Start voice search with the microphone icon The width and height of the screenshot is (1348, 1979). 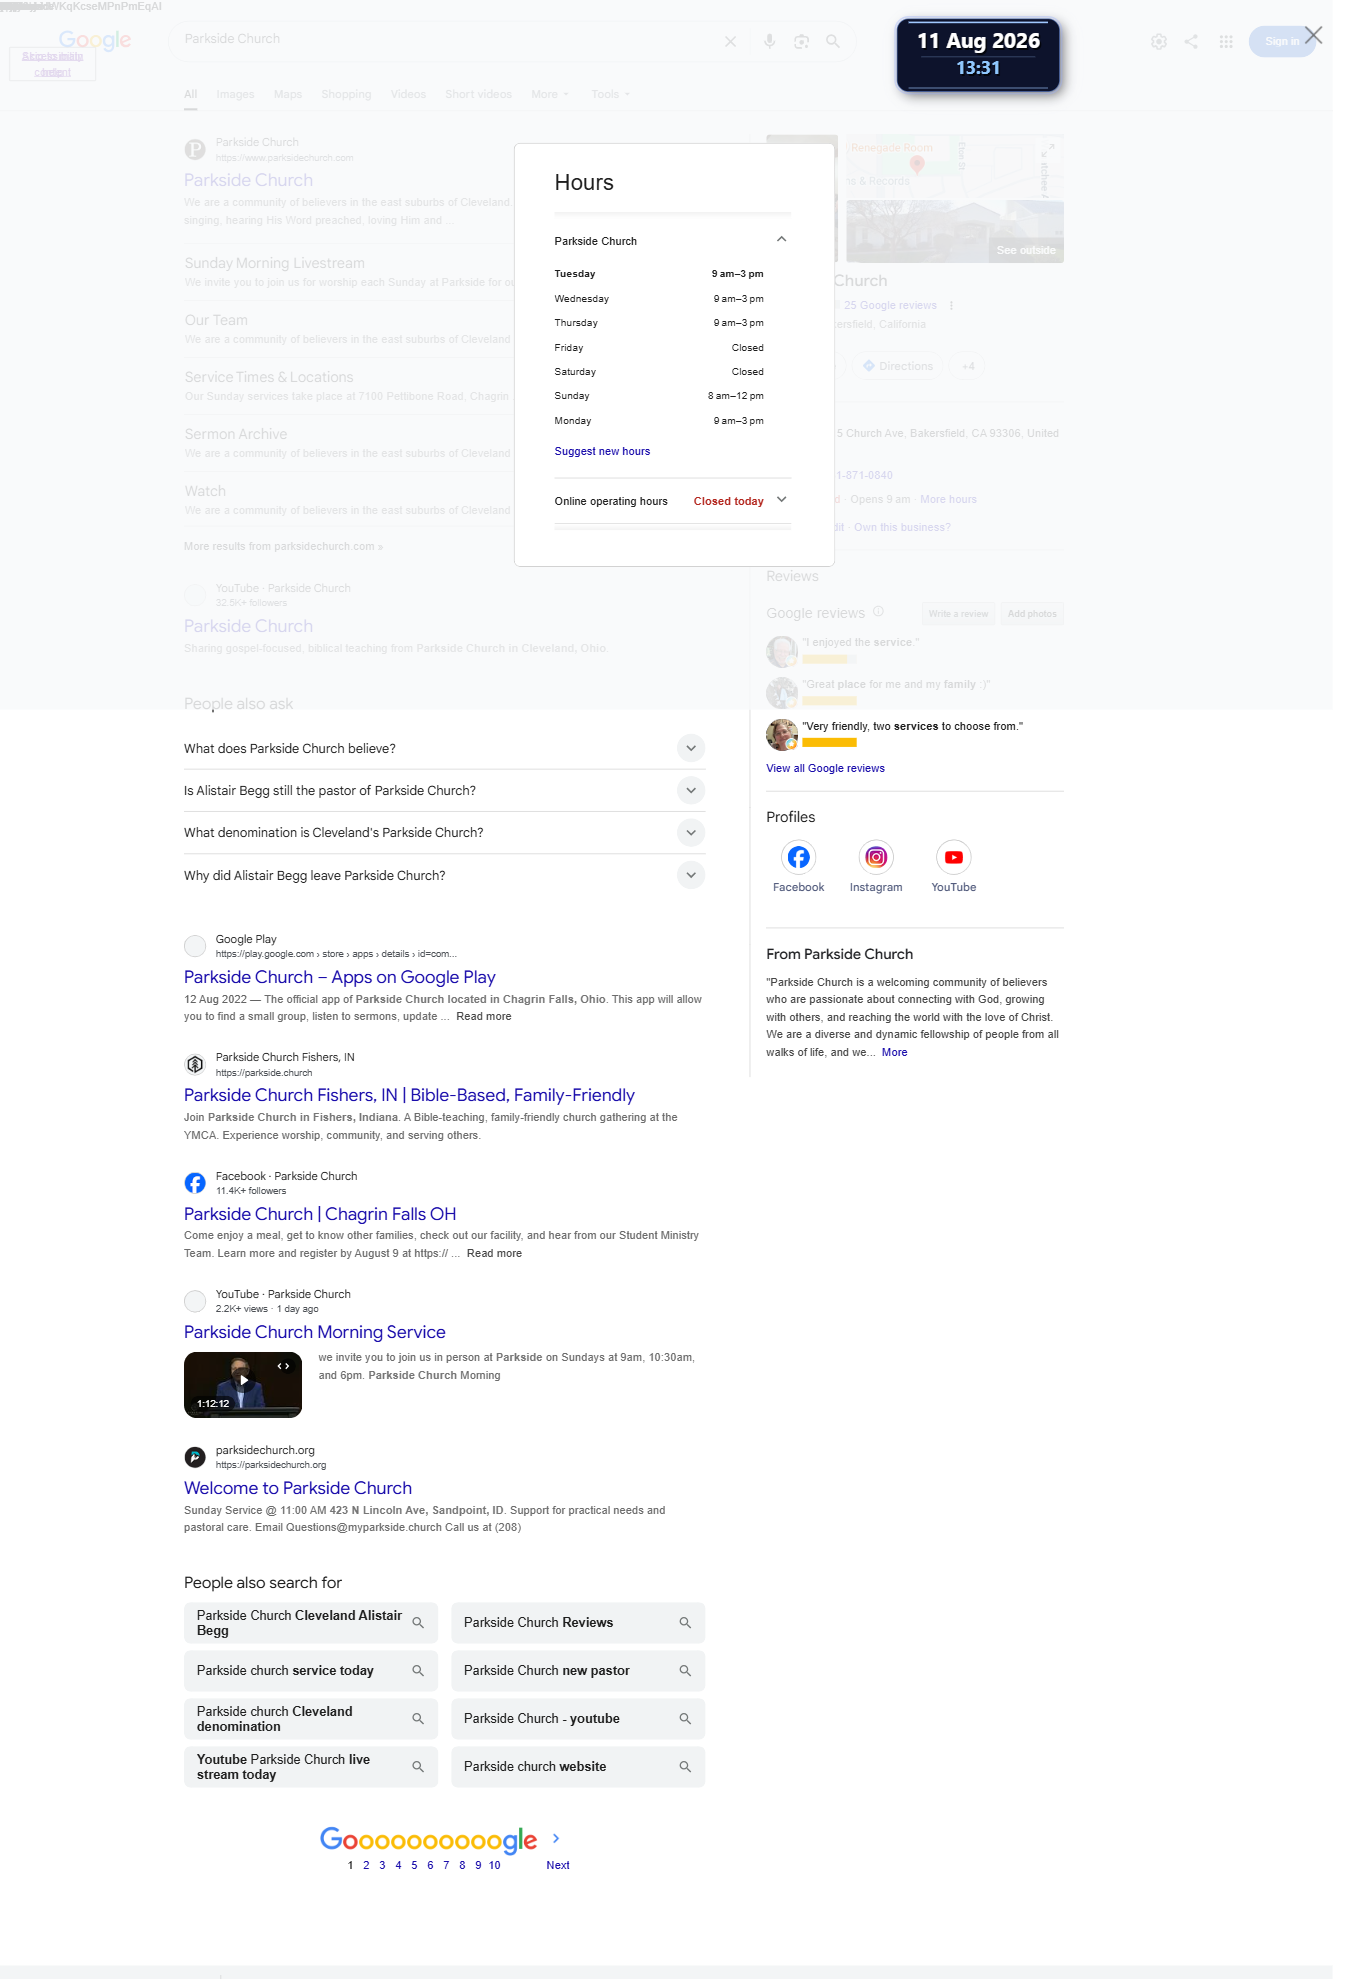click(x=769, y=42)
